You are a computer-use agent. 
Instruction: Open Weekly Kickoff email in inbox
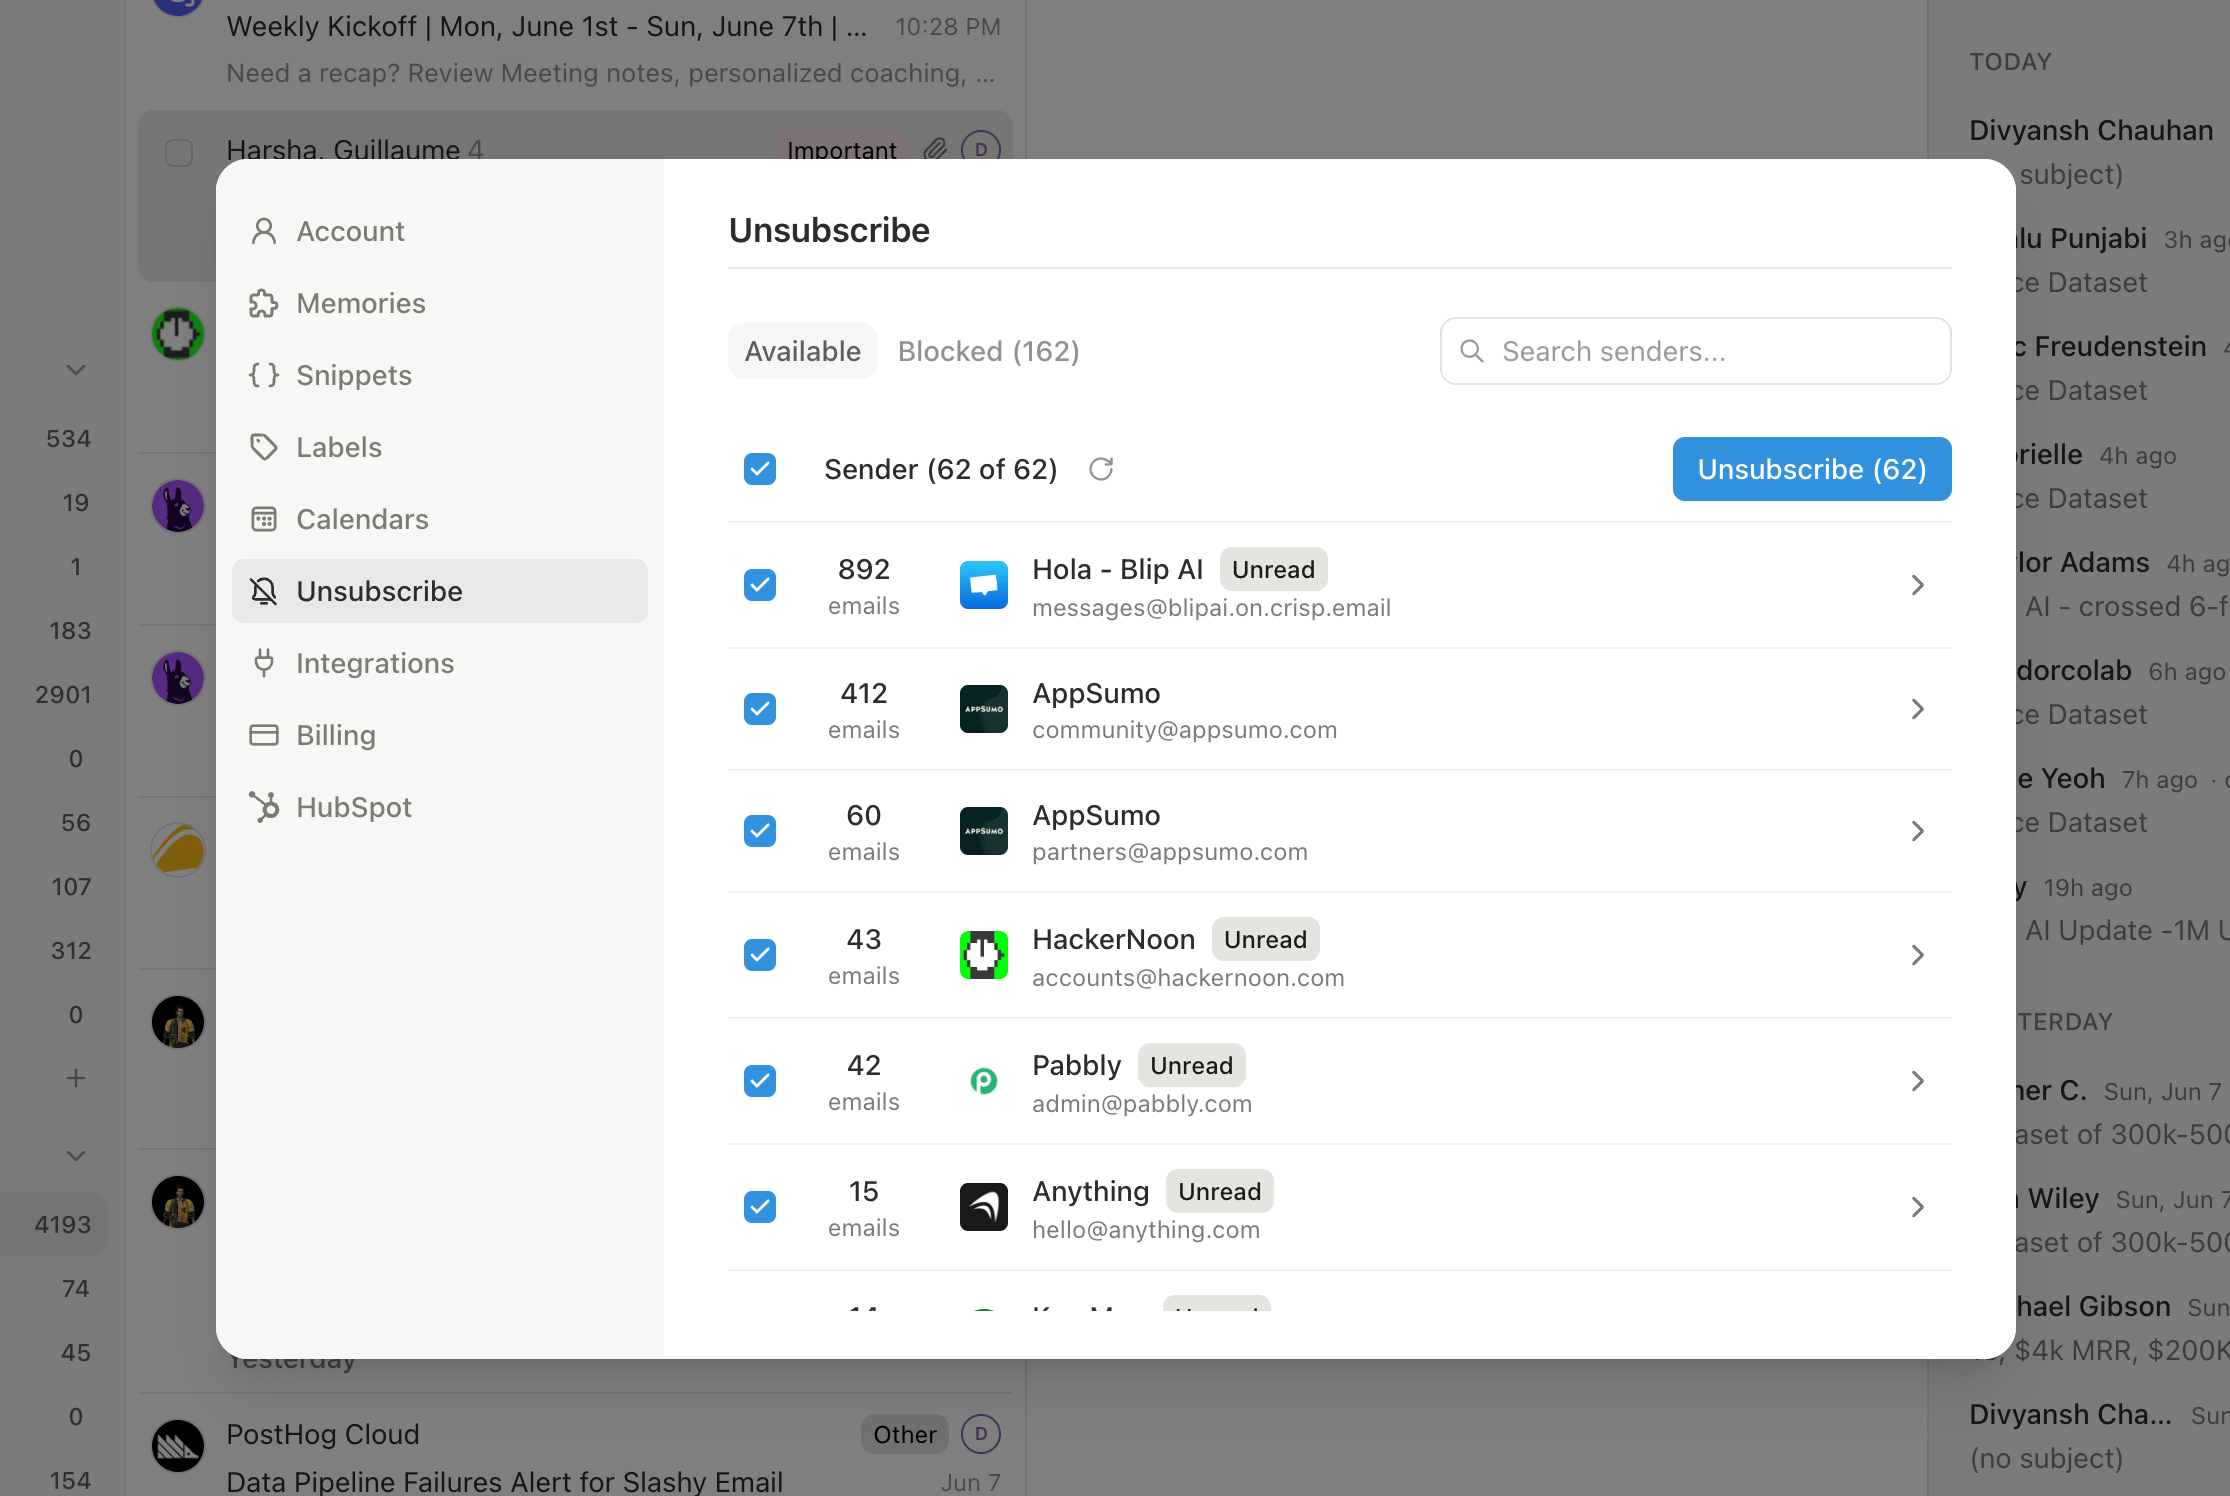pyautogui.click(x=575, y=50)
